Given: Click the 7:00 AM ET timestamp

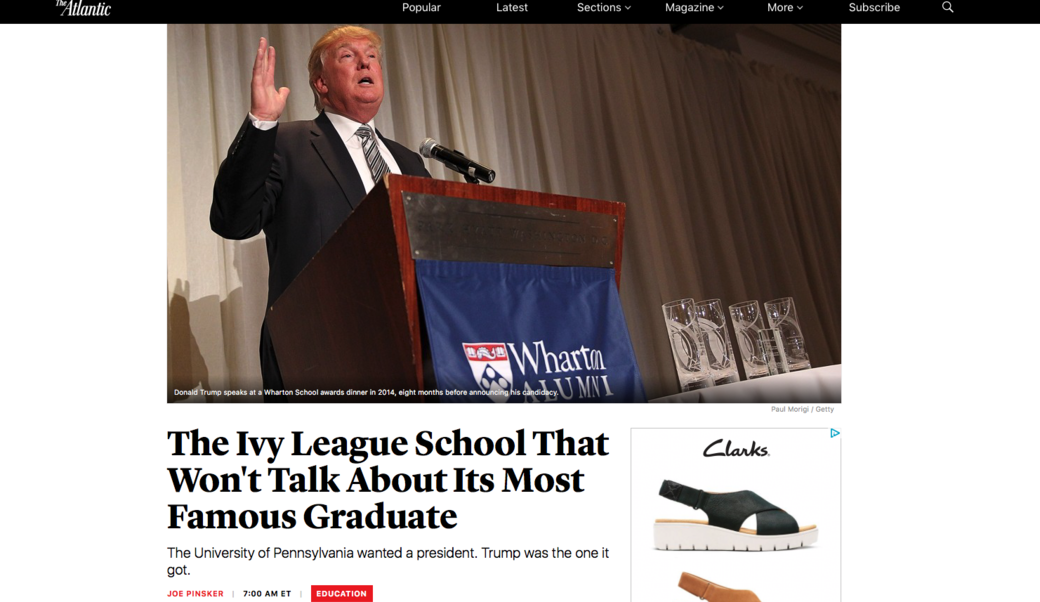Looking at the screenshot, I should 267,594.
